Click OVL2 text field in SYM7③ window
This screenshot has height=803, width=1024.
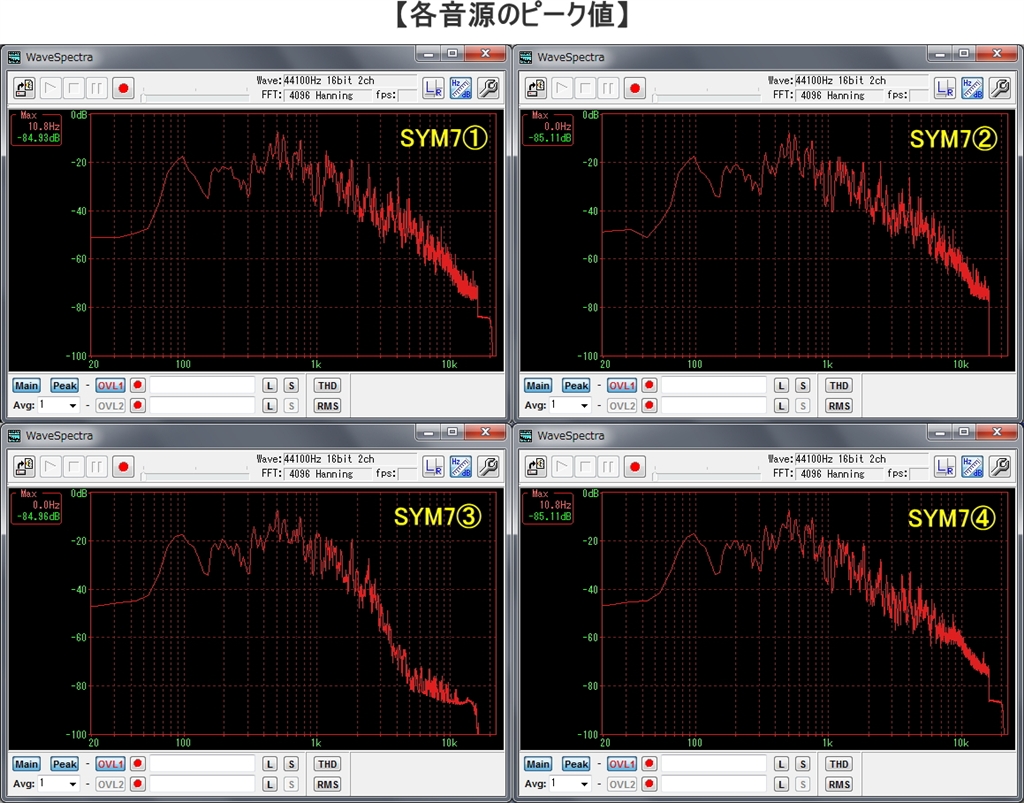pos(202,785)
